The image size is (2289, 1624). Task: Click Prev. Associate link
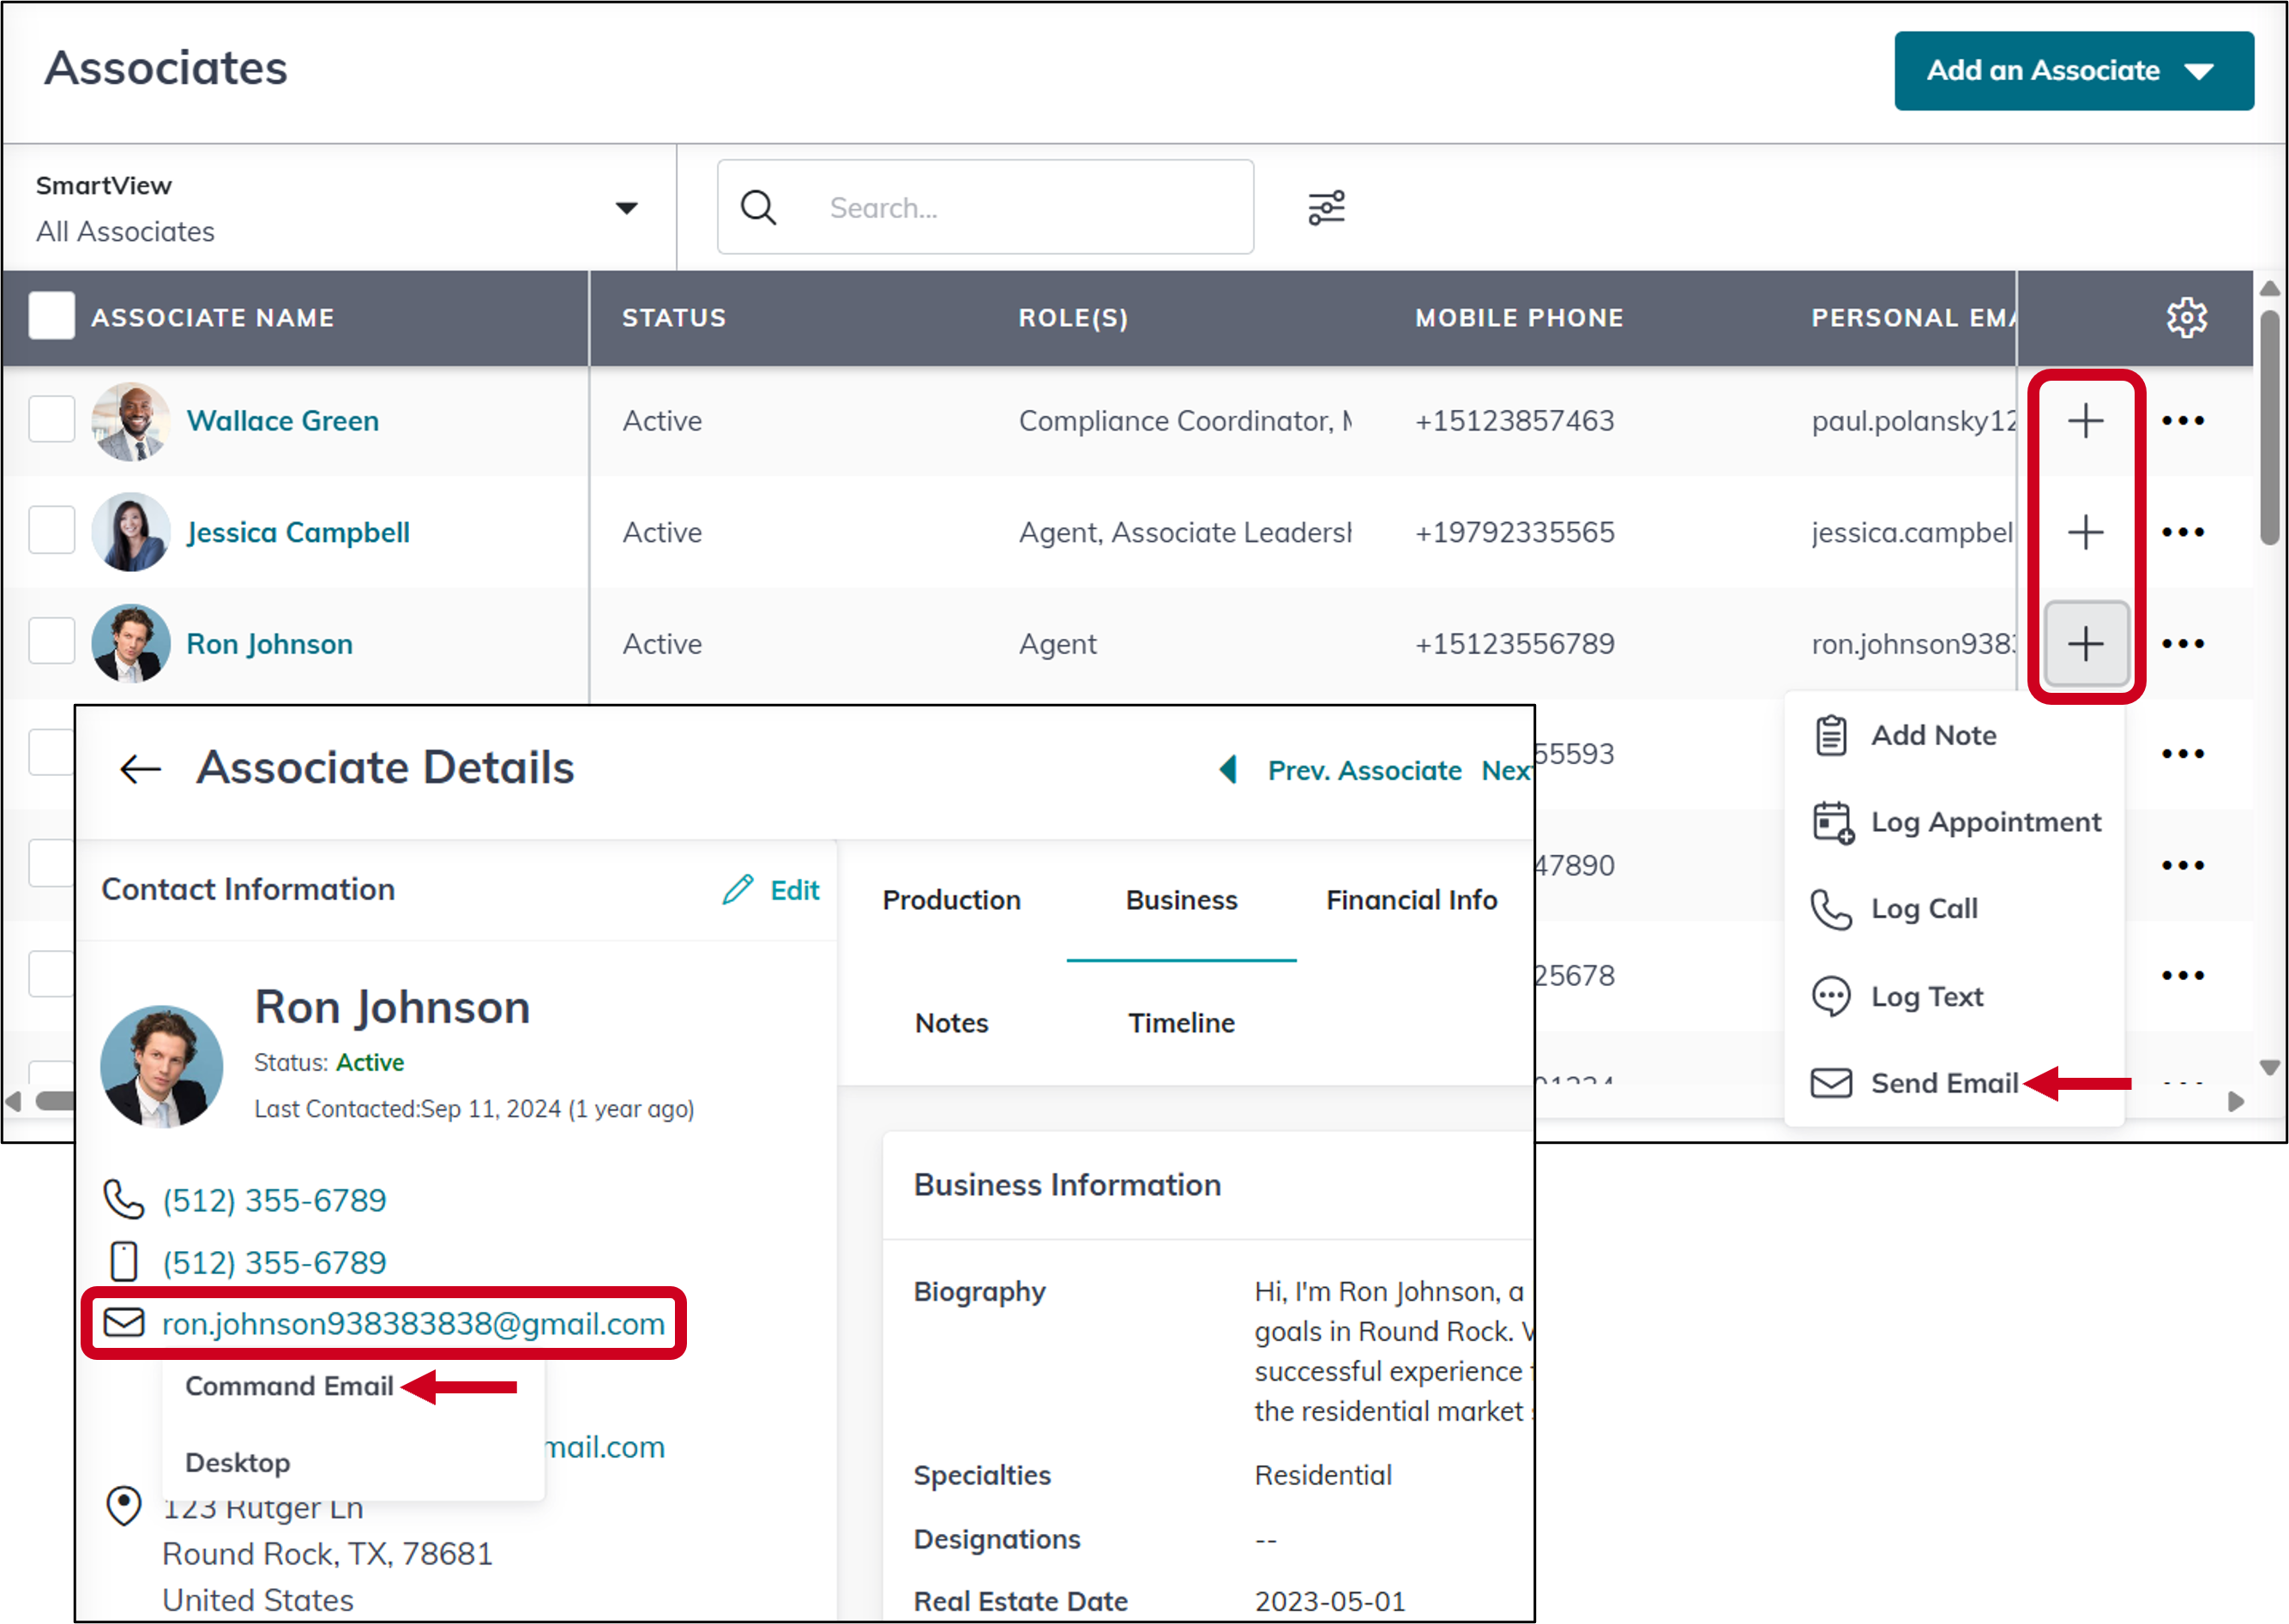(x=1364, y=770)
